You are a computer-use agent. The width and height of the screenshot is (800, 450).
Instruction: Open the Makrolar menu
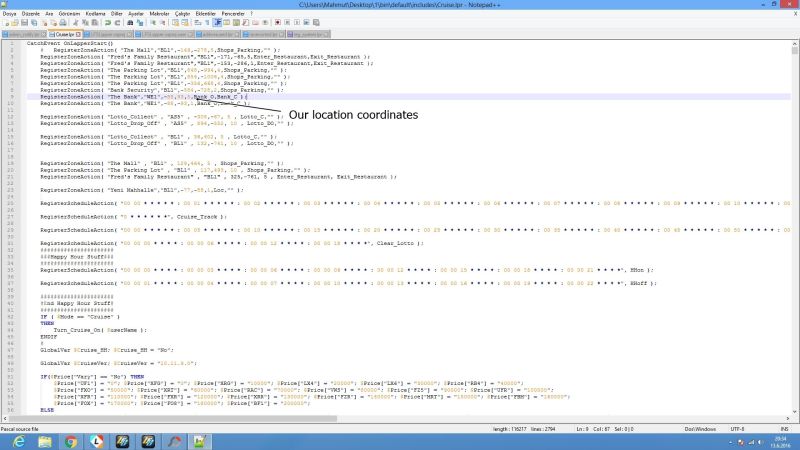pos(159,14)
